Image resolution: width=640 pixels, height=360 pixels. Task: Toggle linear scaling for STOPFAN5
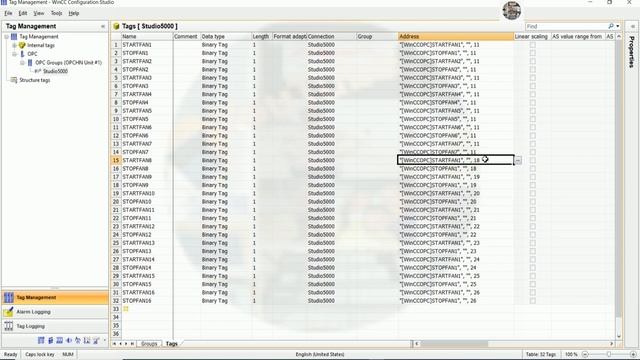pyautogui.click(x=533, y=119)
